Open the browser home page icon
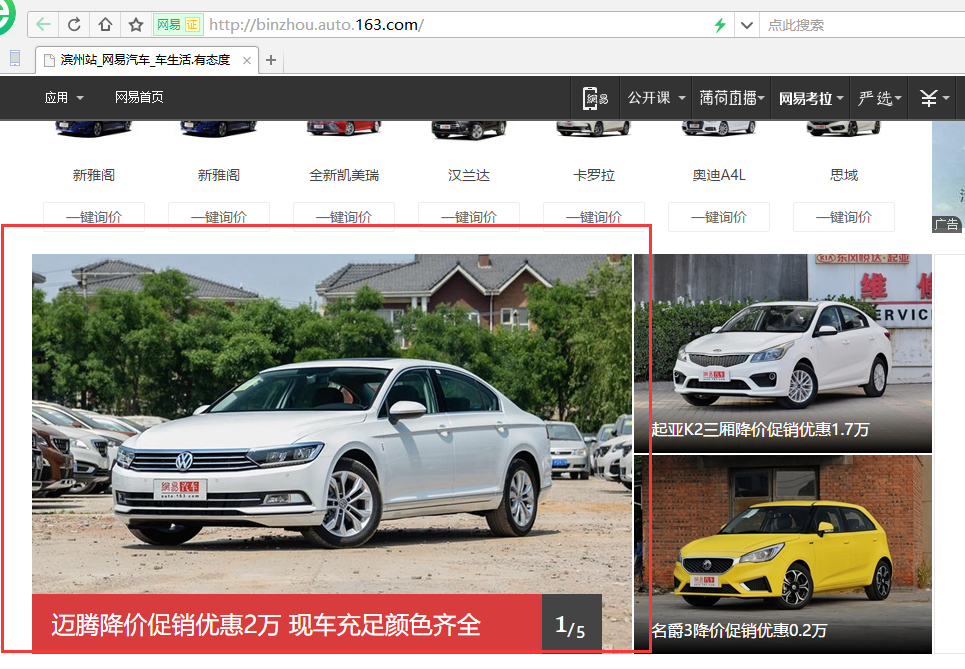The width and height of the screenshot is (965, 669). pos(105,25)
